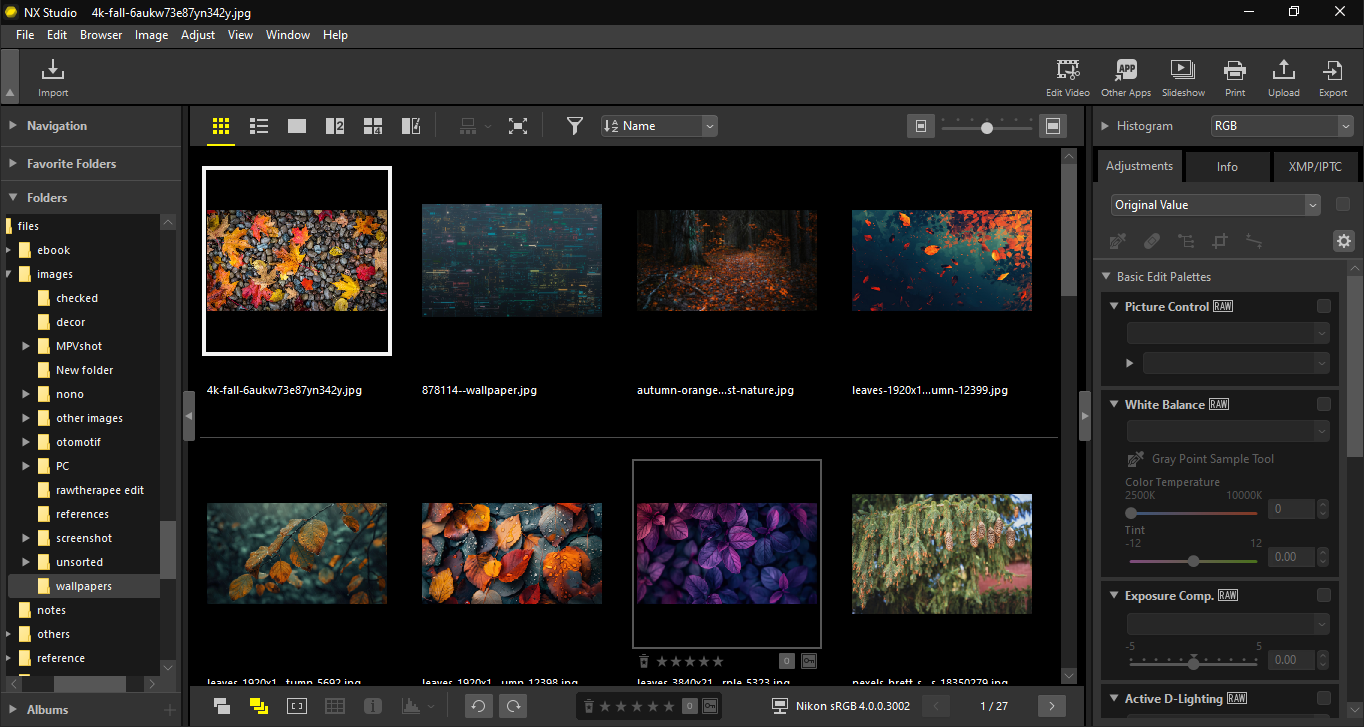1364x727 pixels.
Task: Click the gray stacked images icon
Action: click(222, 706)
